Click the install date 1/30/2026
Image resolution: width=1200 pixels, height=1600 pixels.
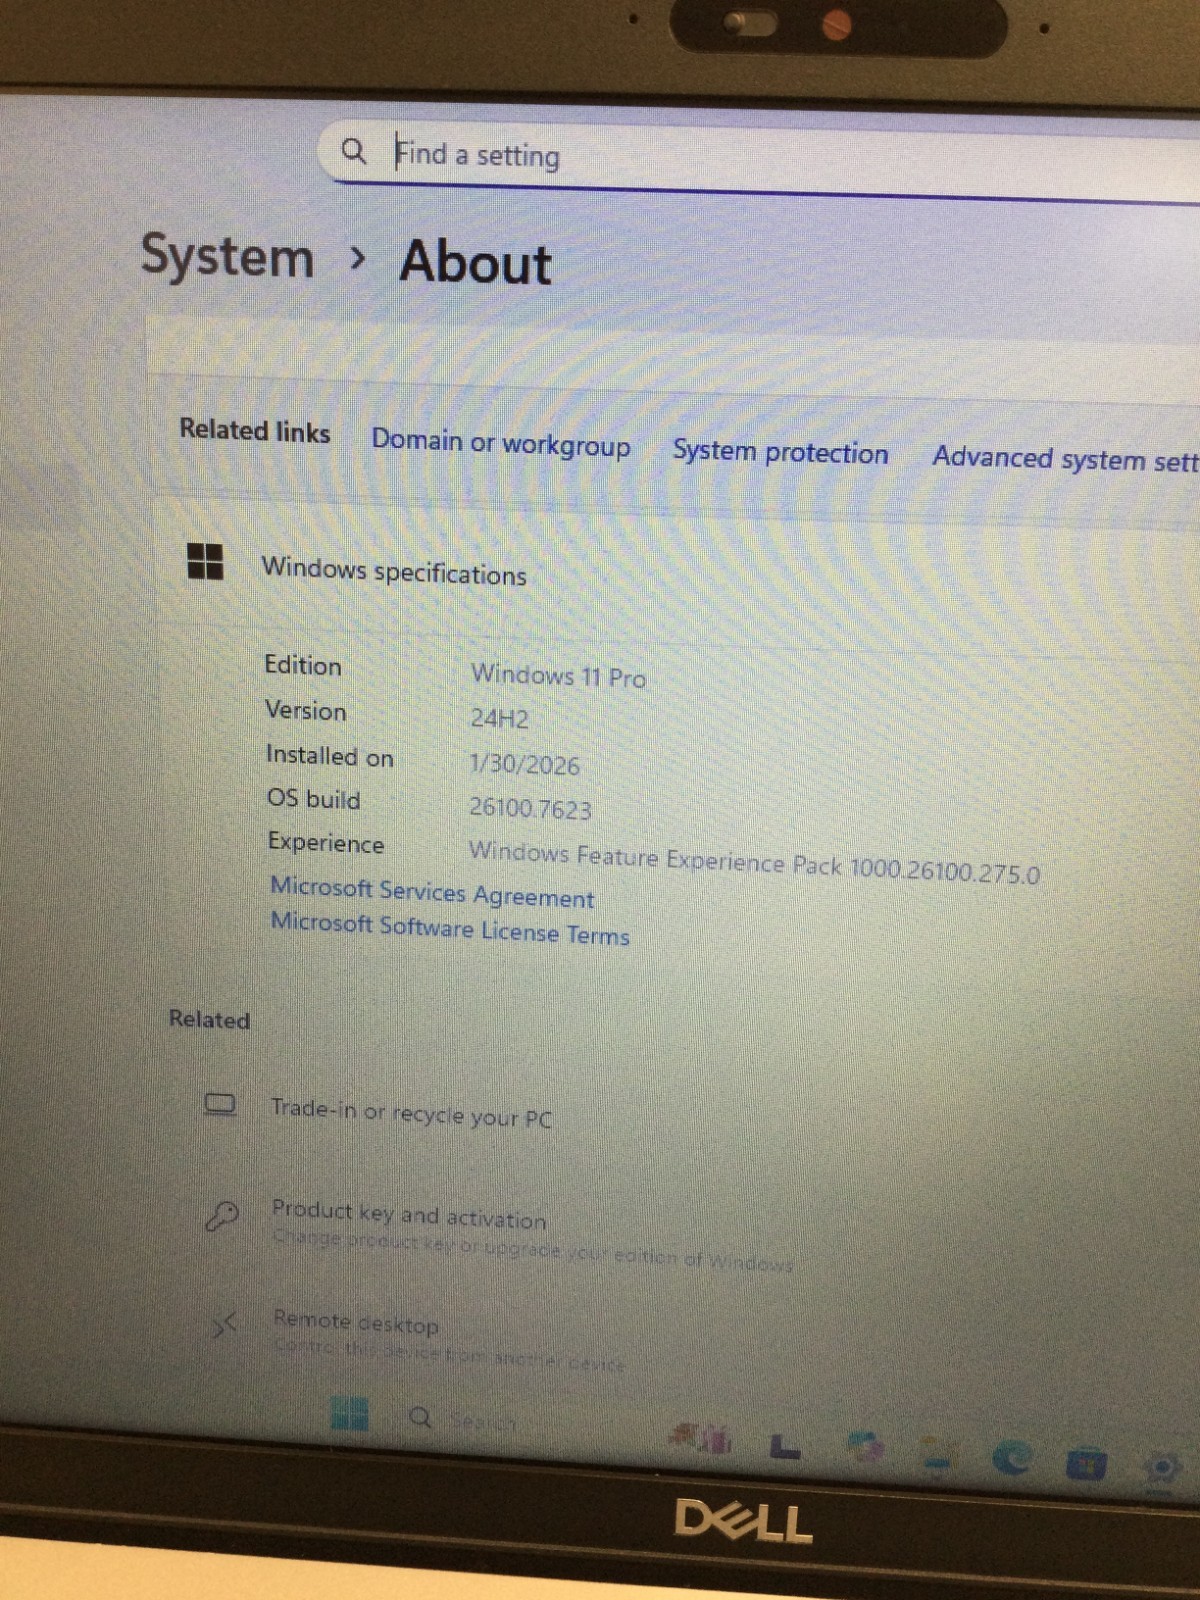(524, 765)
